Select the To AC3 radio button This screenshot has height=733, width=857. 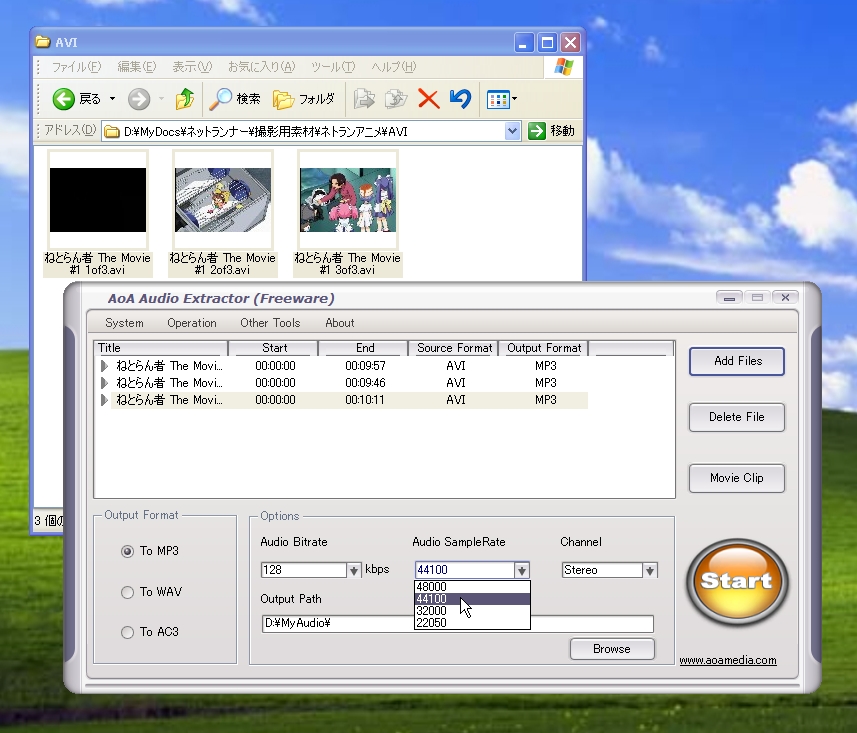(x=127, y=632)
